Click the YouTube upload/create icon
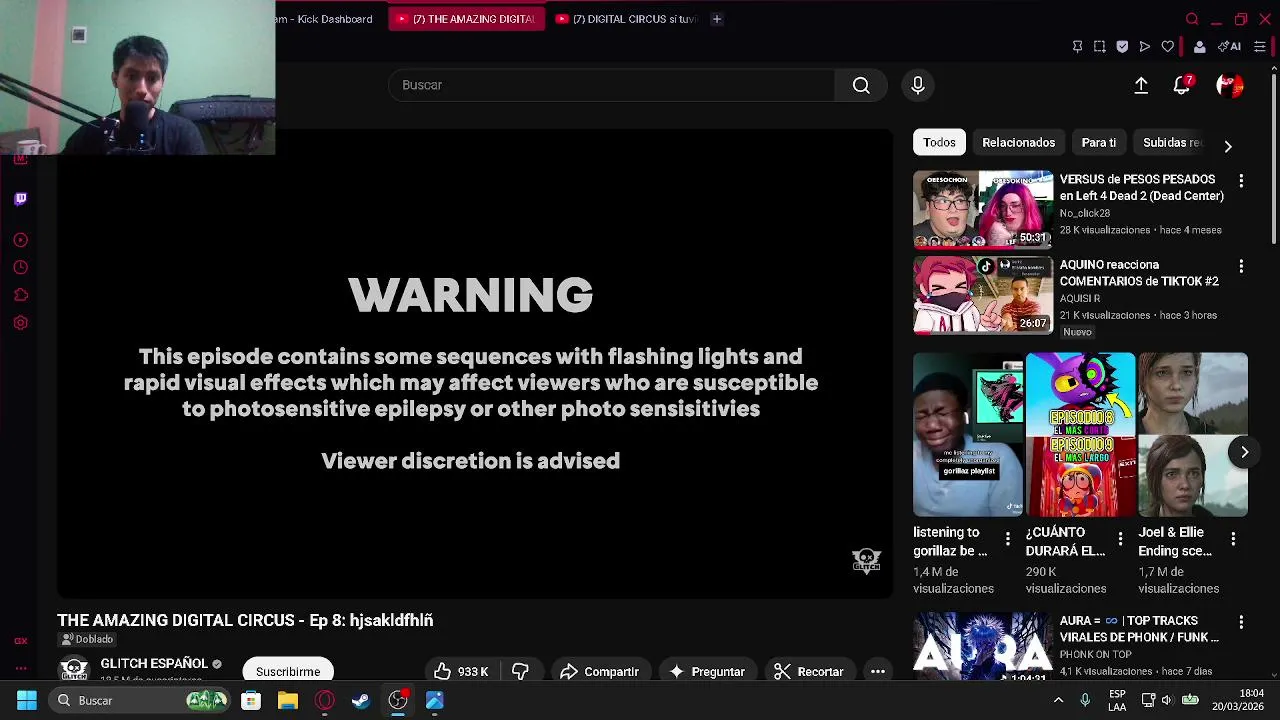Viewport: 1280px width, 720px height. coord(1141,86)
